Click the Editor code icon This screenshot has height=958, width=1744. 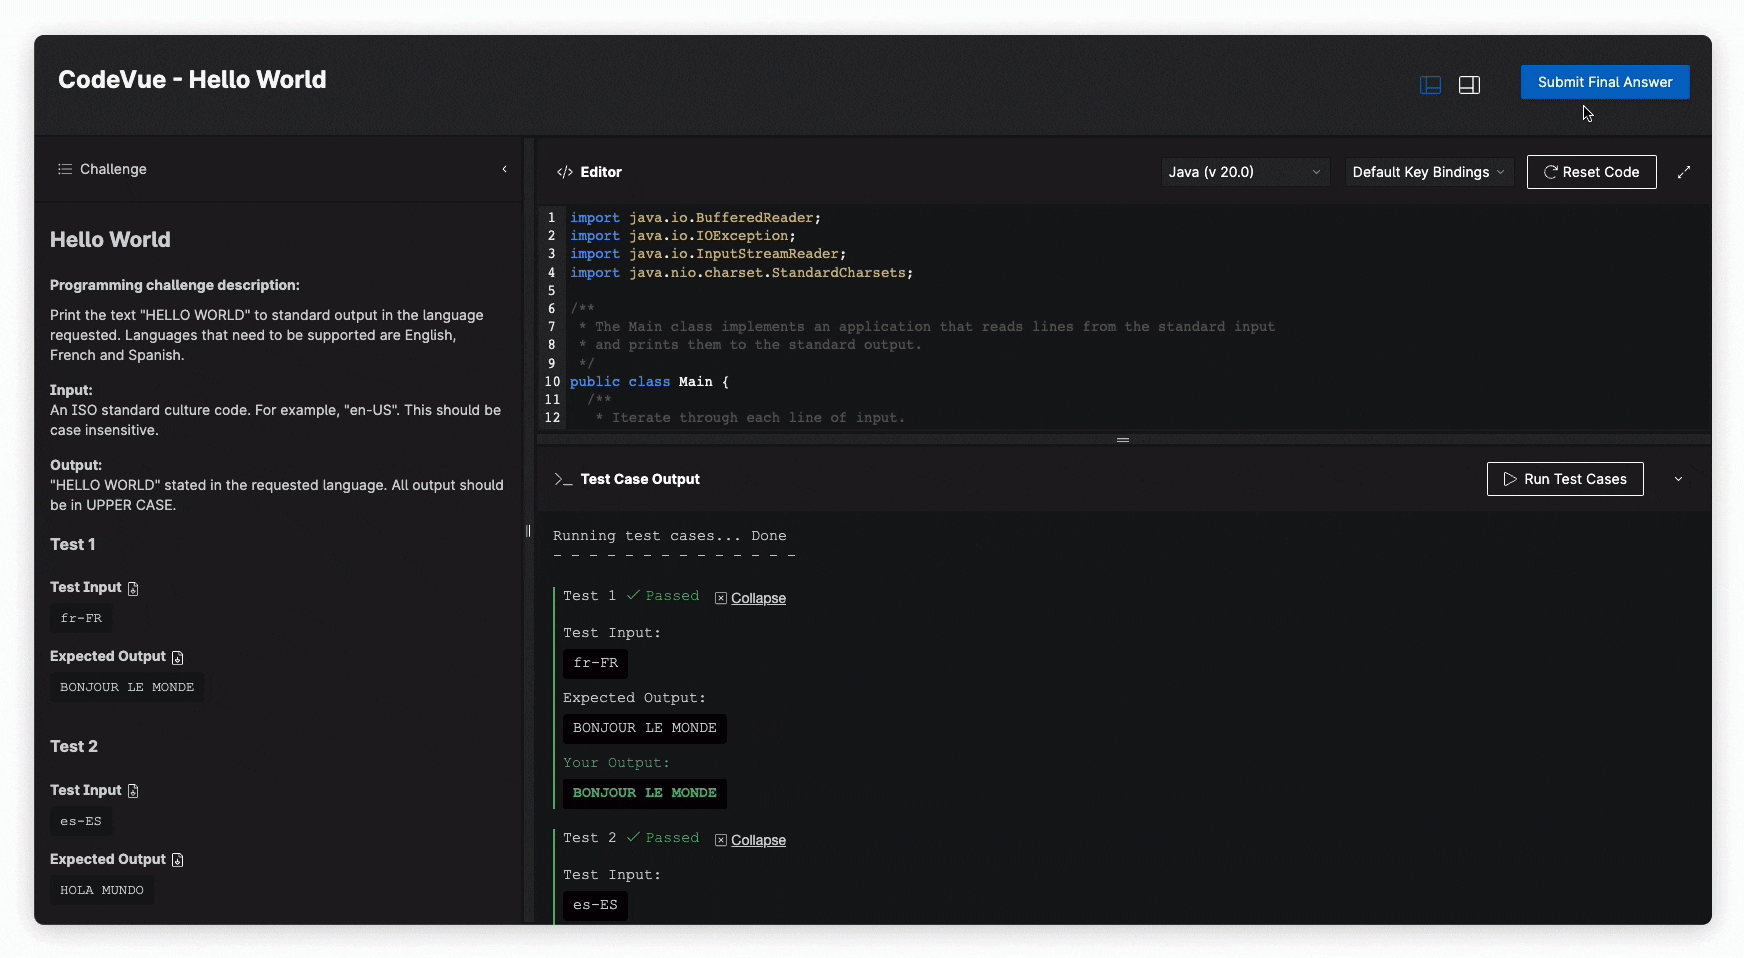tap(565, 172)
